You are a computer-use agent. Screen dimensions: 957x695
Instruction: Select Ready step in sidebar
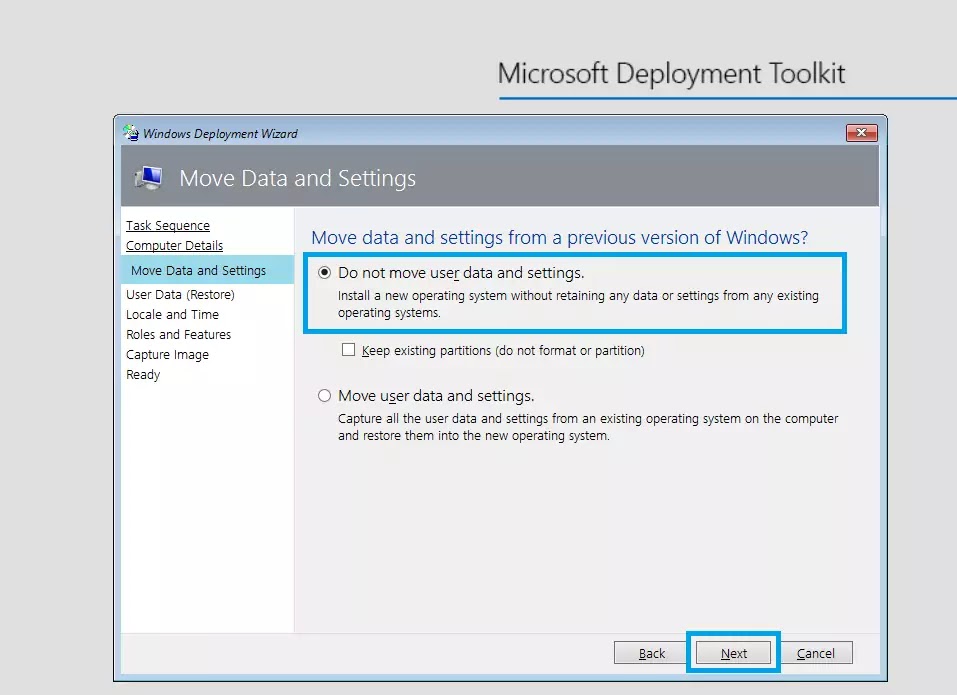tap(143, 375)
